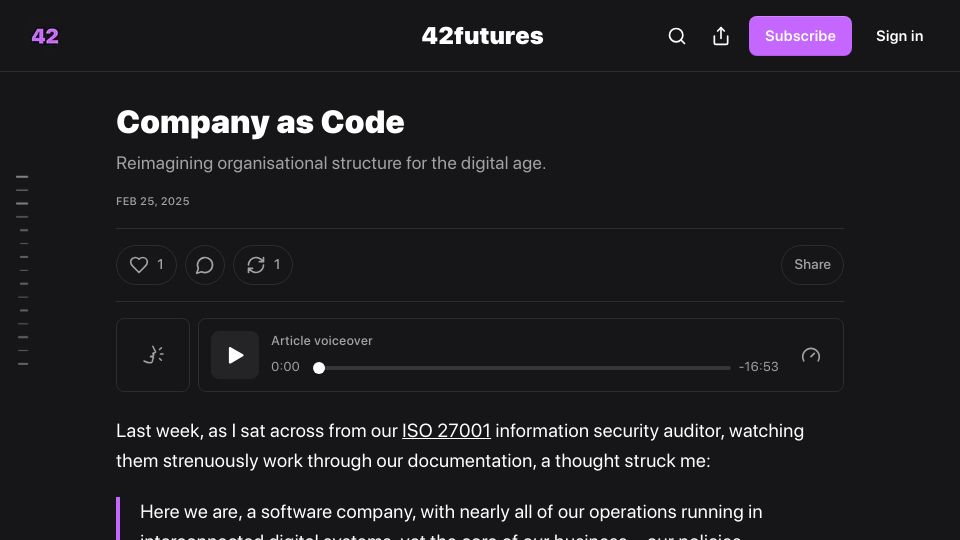Click the -16:53 remaining time label
960x540 pixels.
click(759, 367)
